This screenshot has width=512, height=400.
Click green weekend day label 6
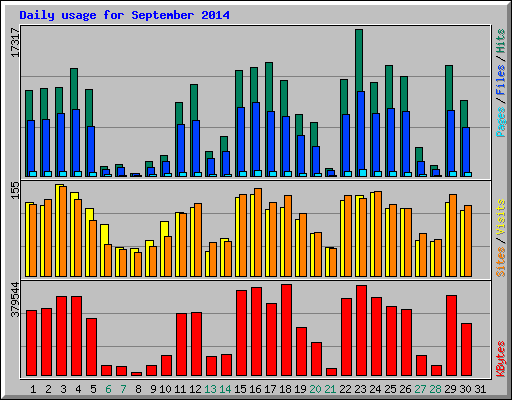[x=108, y=389]
